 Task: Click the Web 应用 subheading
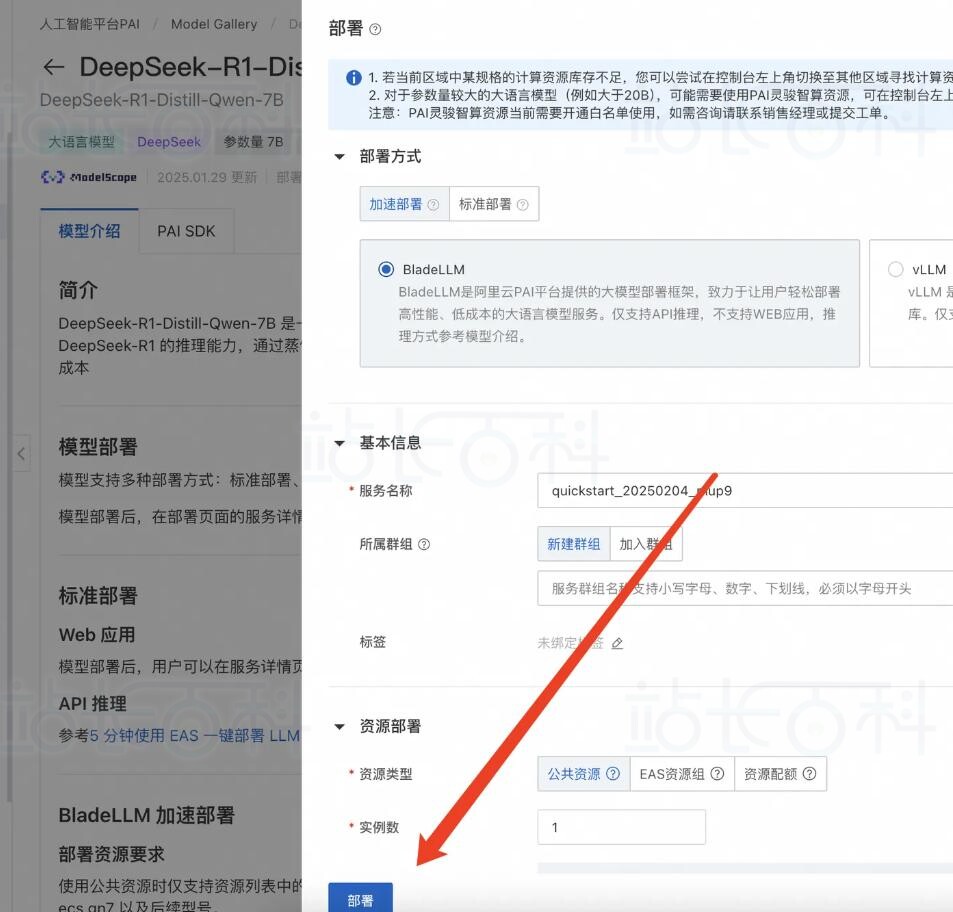click(x=97, y=635)
